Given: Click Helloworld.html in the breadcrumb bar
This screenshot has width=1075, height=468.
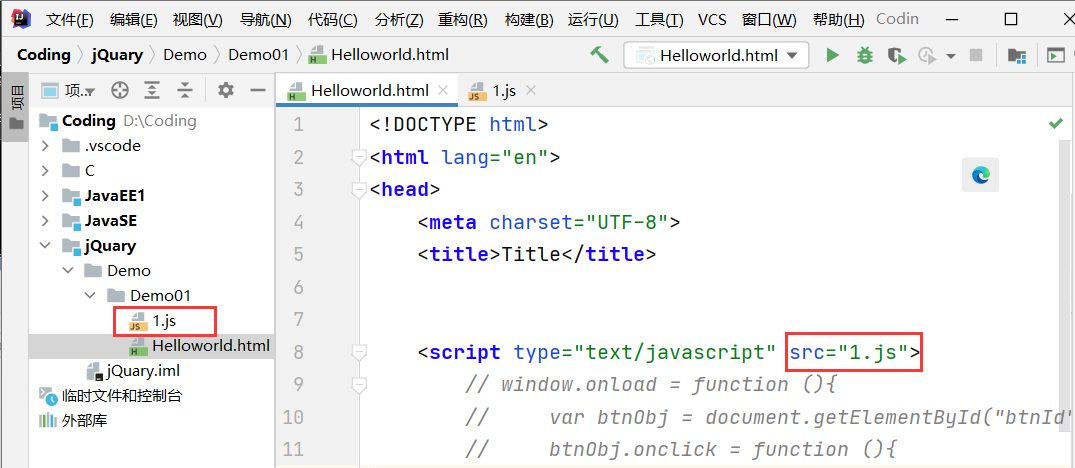Looking at the screenshot, I should tap(379, 55).
